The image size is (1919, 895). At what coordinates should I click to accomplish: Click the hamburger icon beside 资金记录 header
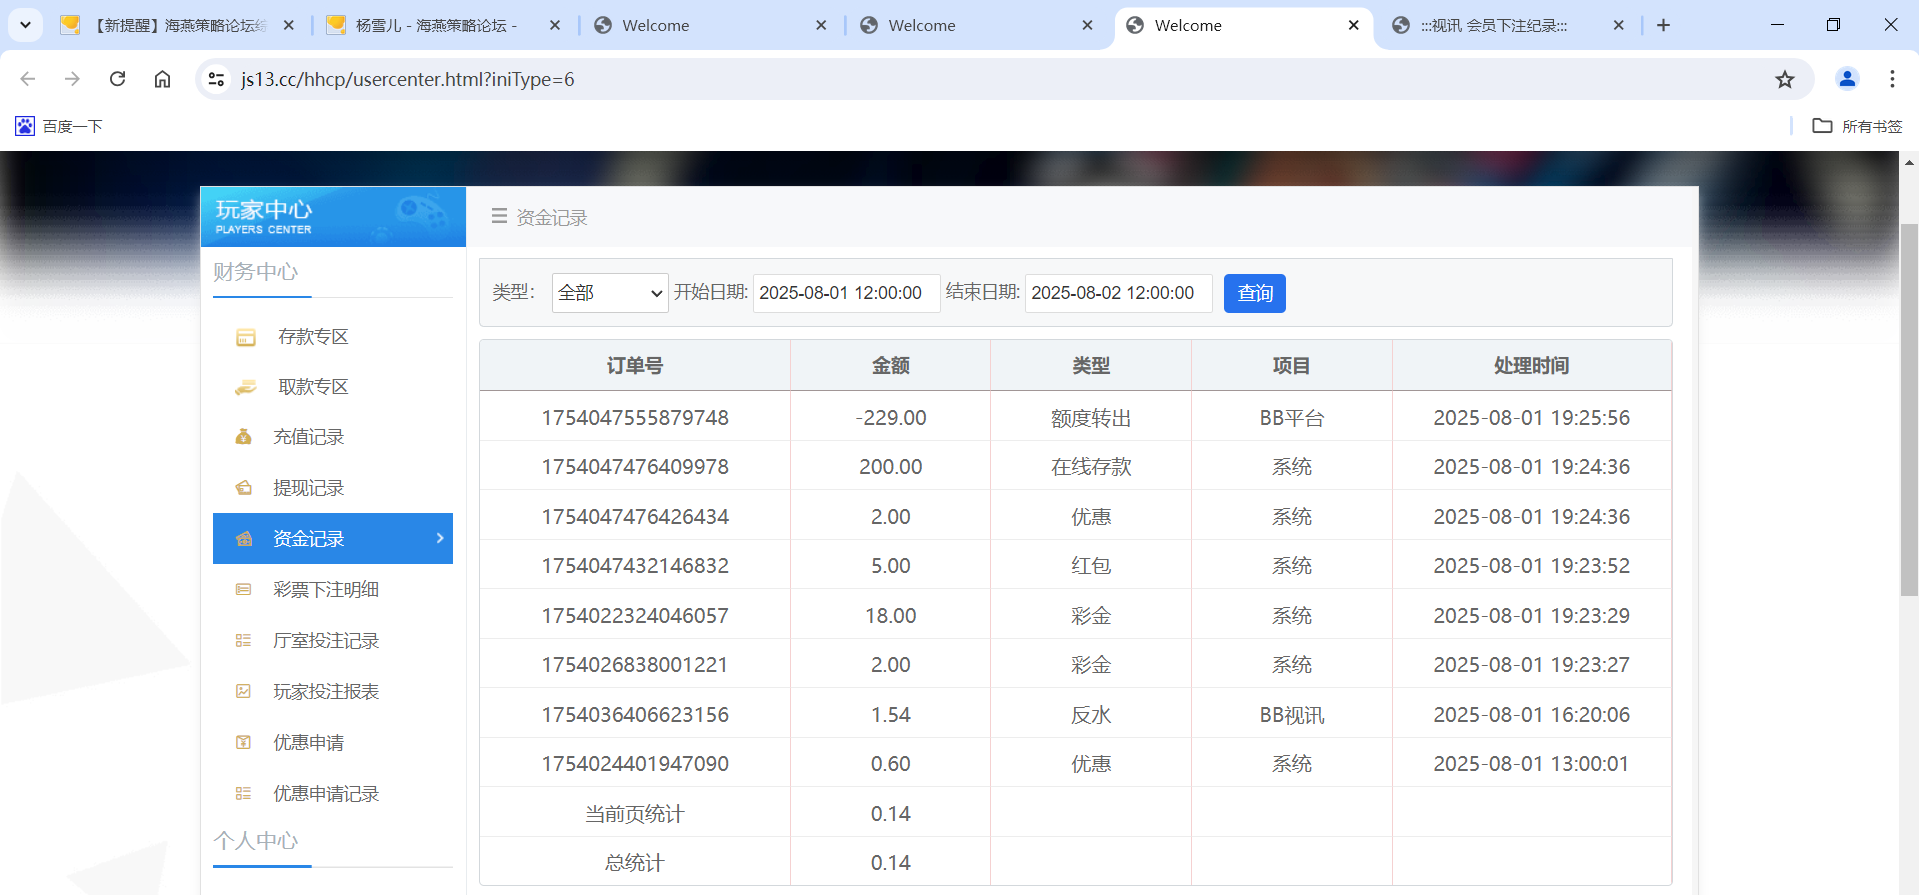pyautogui.click(x=499, y=216)
